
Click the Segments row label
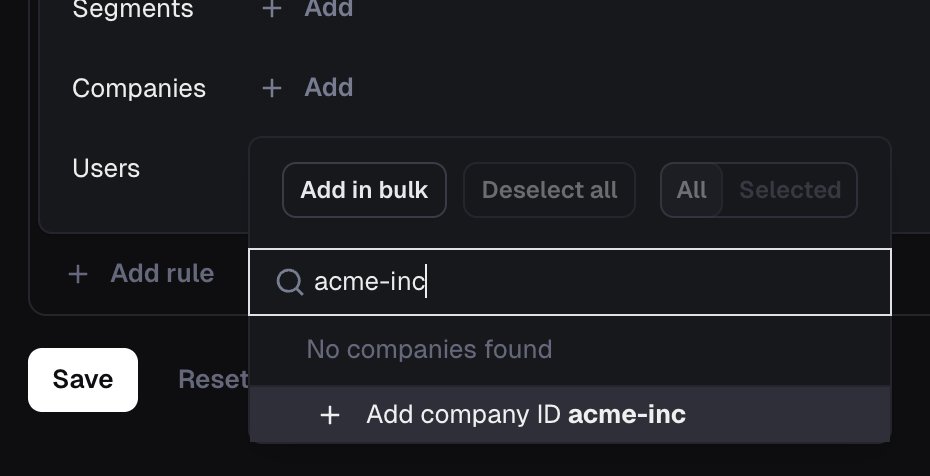coord(133,9)
